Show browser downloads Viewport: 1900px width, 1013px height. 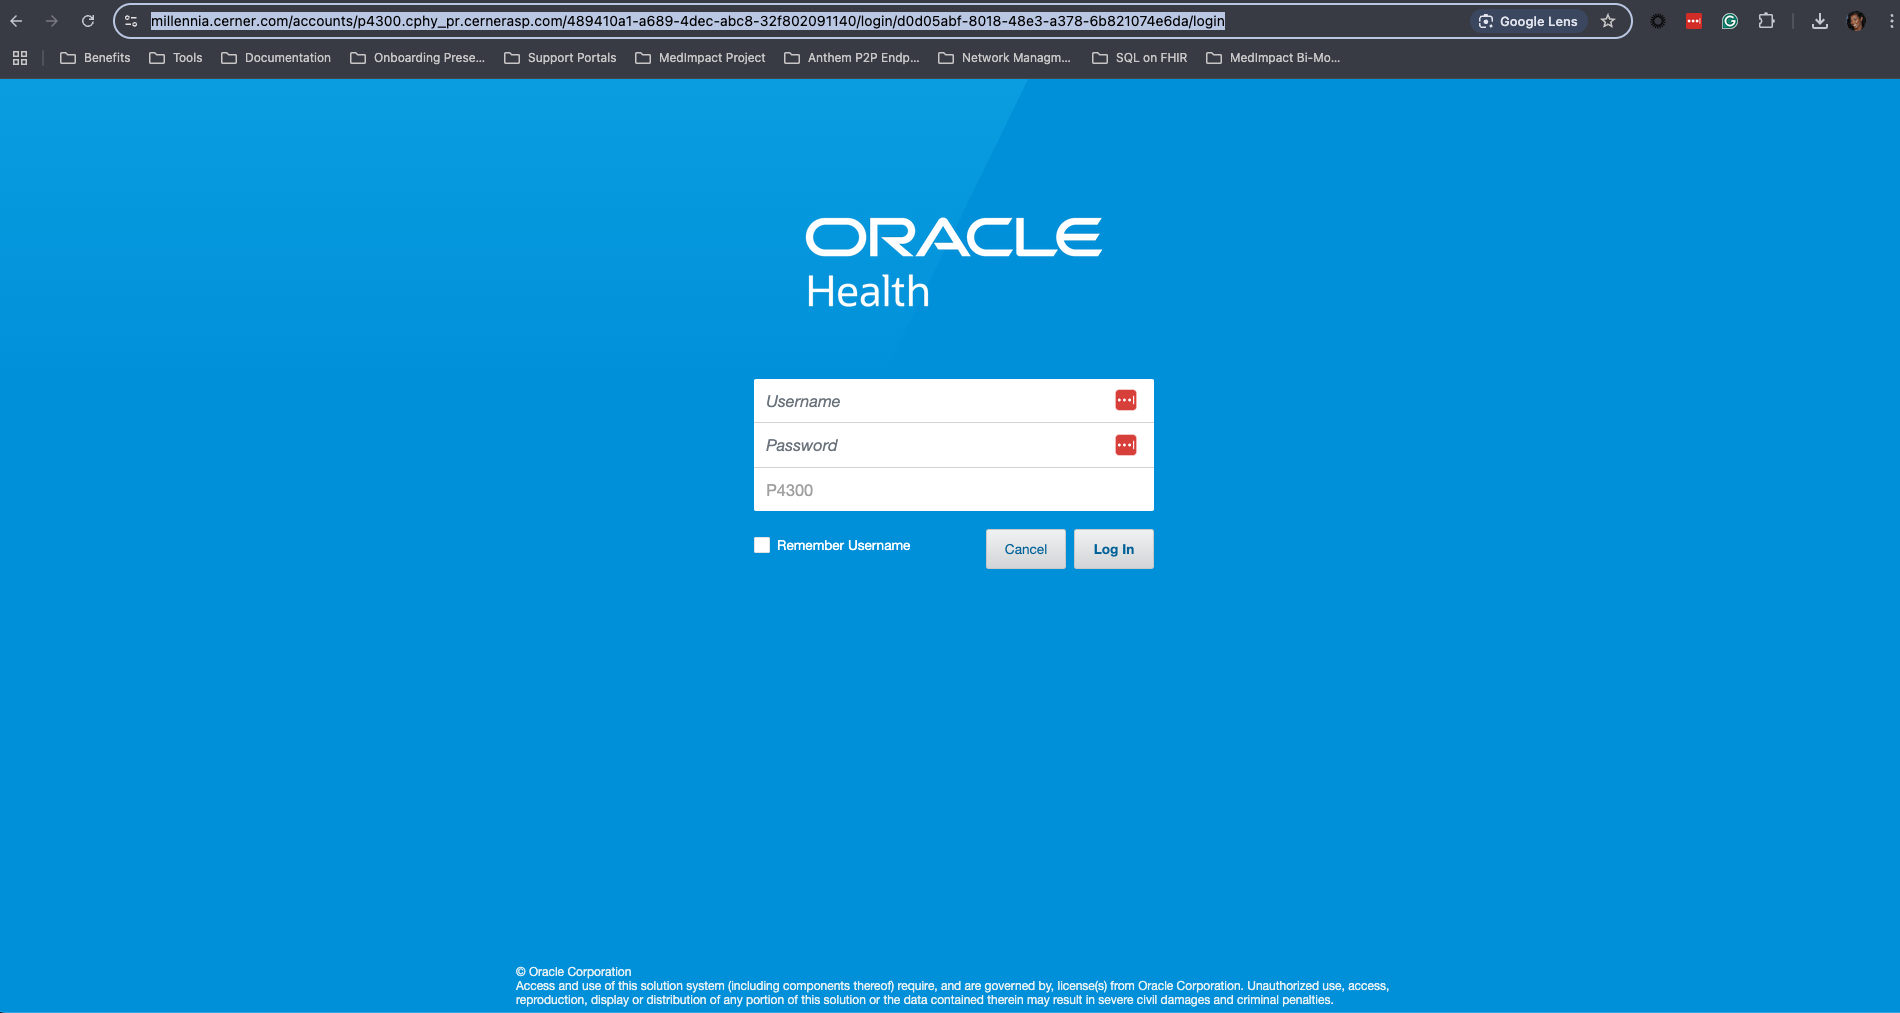click(x=1820, y=21)
